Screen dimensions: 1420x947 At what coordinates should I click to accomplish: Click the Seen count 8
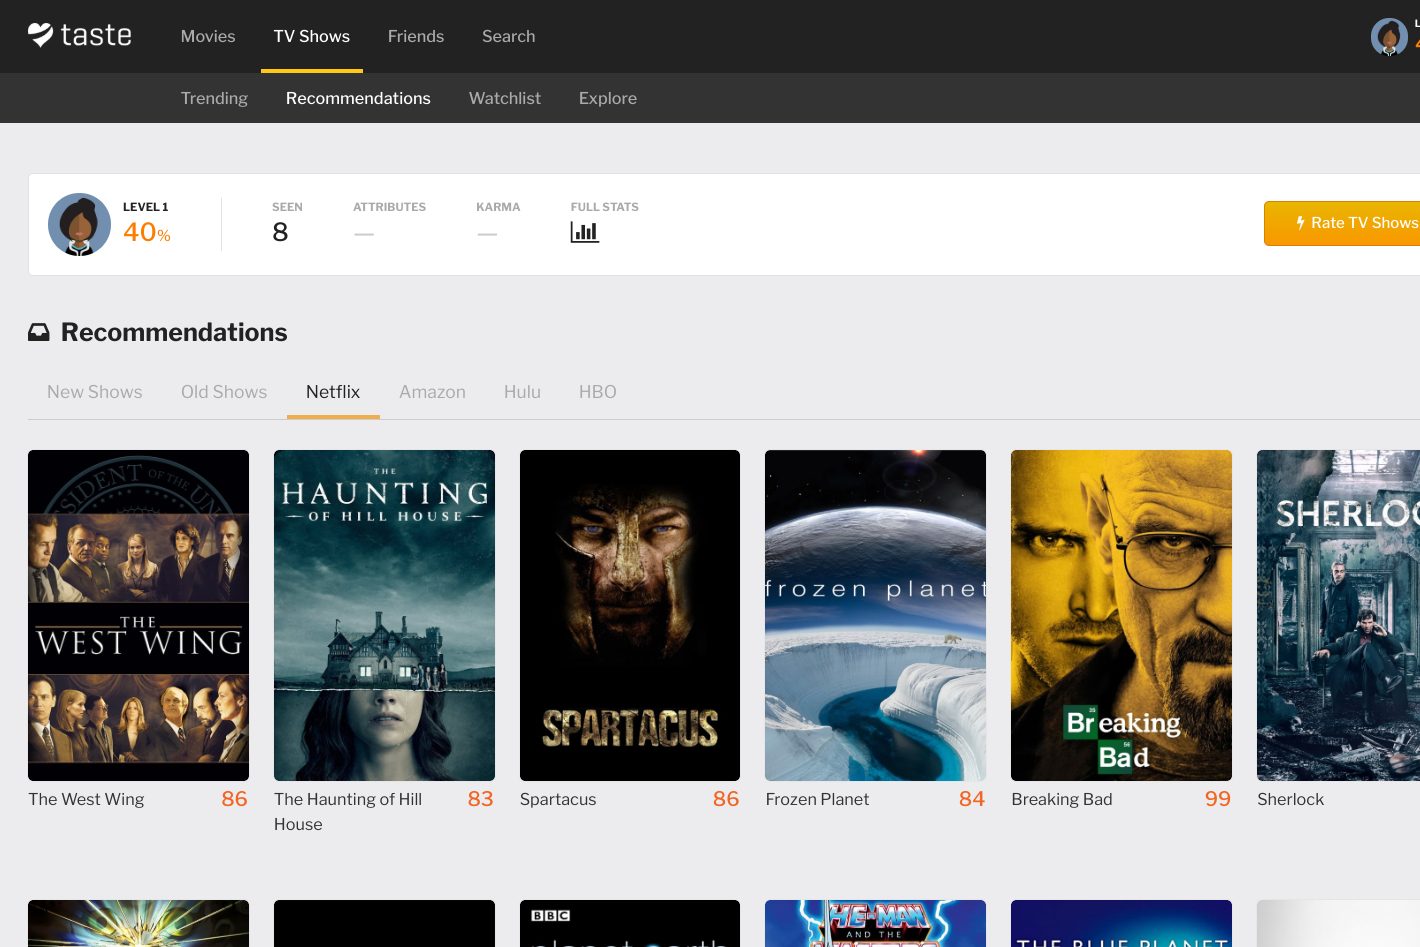pos(280,232)
